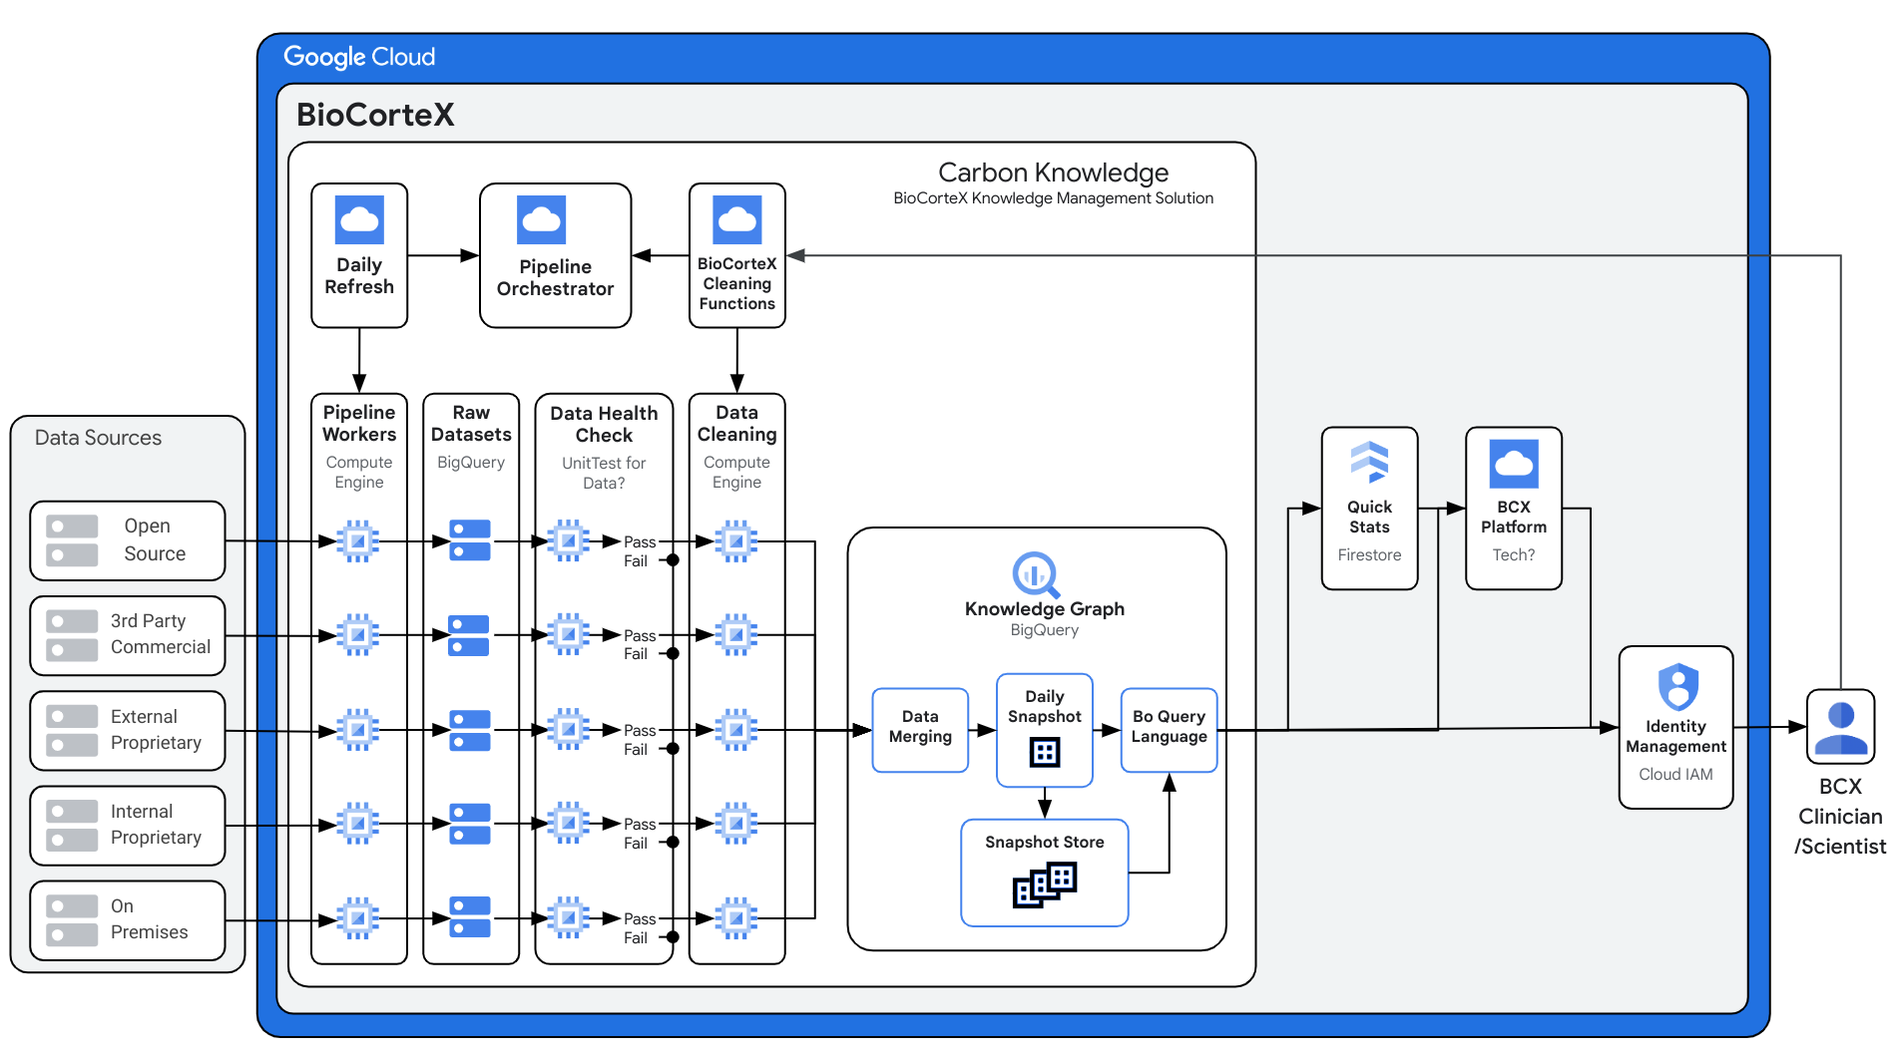This screenshot has width=1900, height=1057.
Task: Click the Daily Refresh label
Action: point(359,276)
